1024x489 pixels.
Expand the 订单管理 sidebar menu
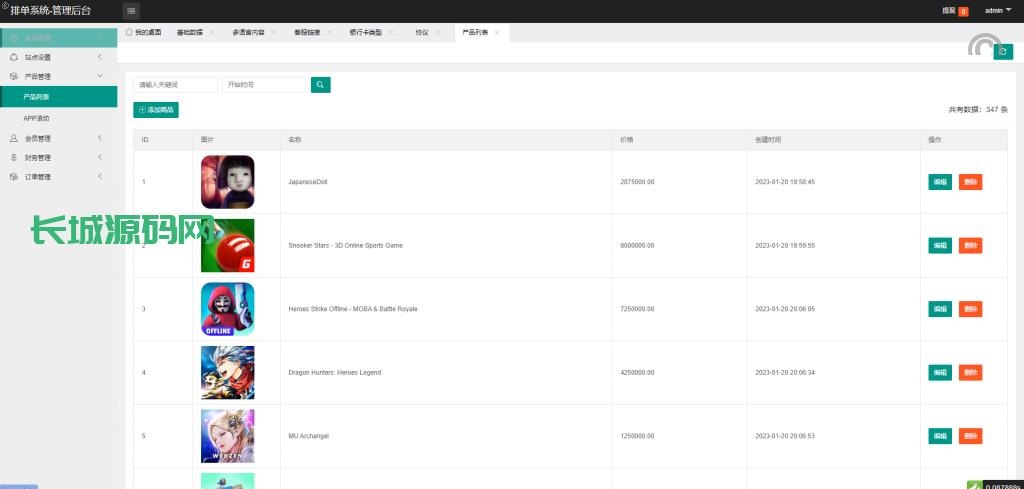100,177
